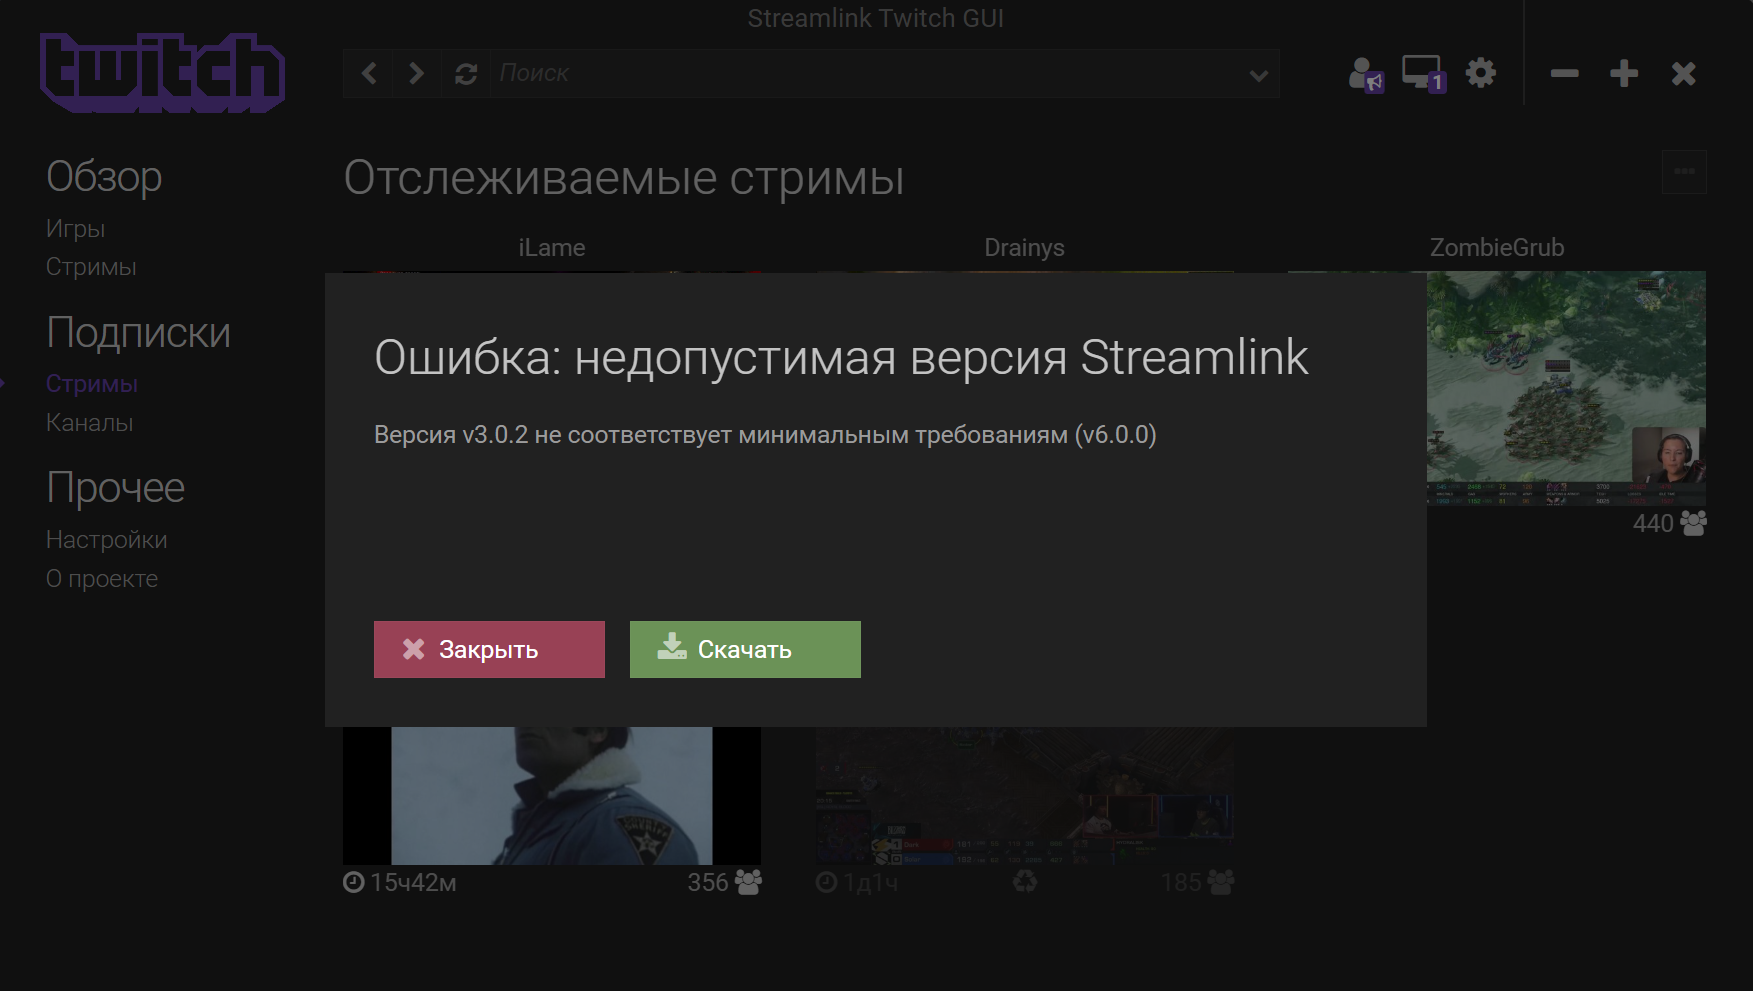The width and height of the screenshot is (1753, 991).
Task: Open Каналы in the sidebar
Action: [x=90, y=423]
